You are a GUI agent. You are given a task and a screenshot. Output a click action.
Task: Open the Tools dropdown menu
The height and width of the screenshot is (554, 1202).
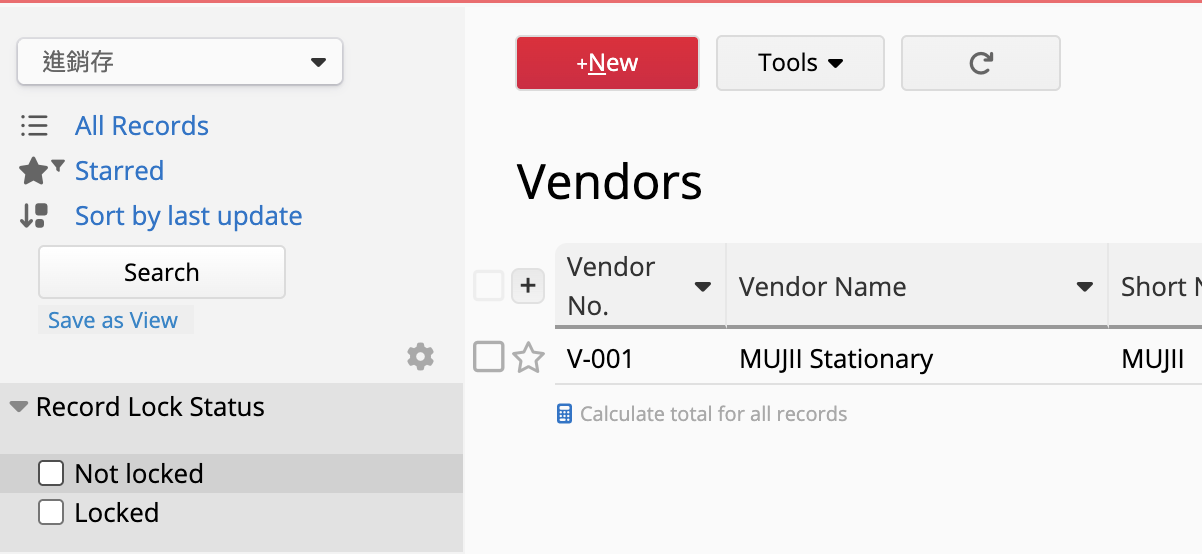click(800, 63)
